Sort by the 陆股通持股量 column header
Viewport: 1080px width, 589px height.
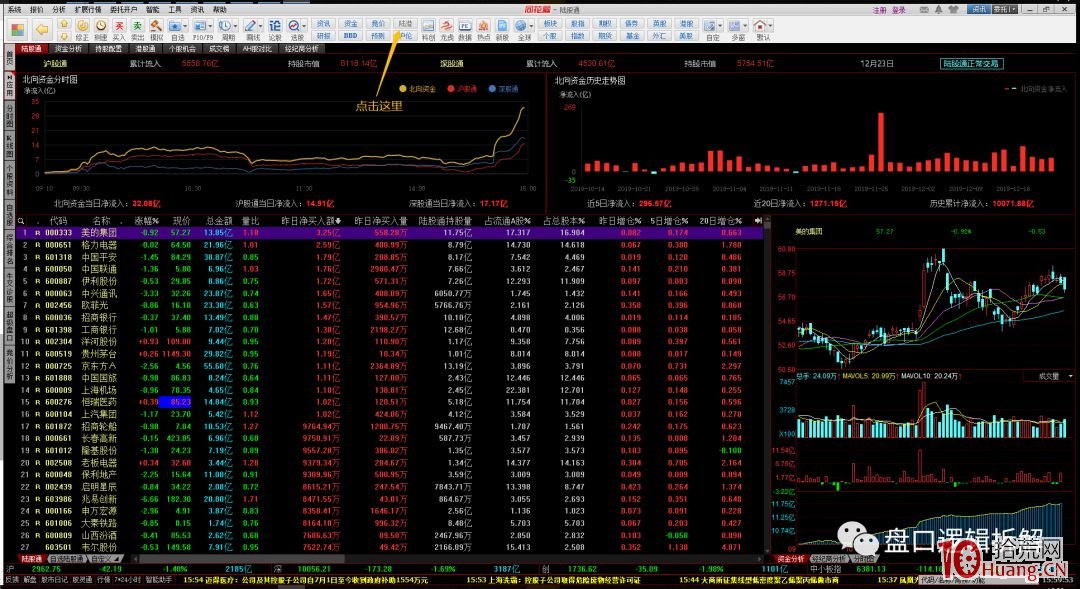[x=446, y=221]
